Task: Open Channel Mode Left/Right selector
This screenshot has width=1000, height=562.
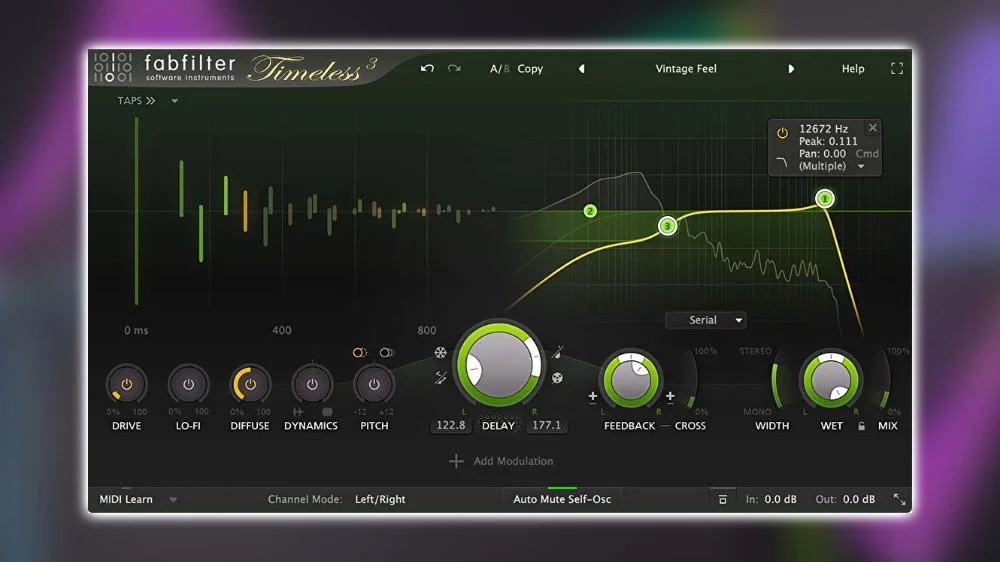Action: (380, 499)
